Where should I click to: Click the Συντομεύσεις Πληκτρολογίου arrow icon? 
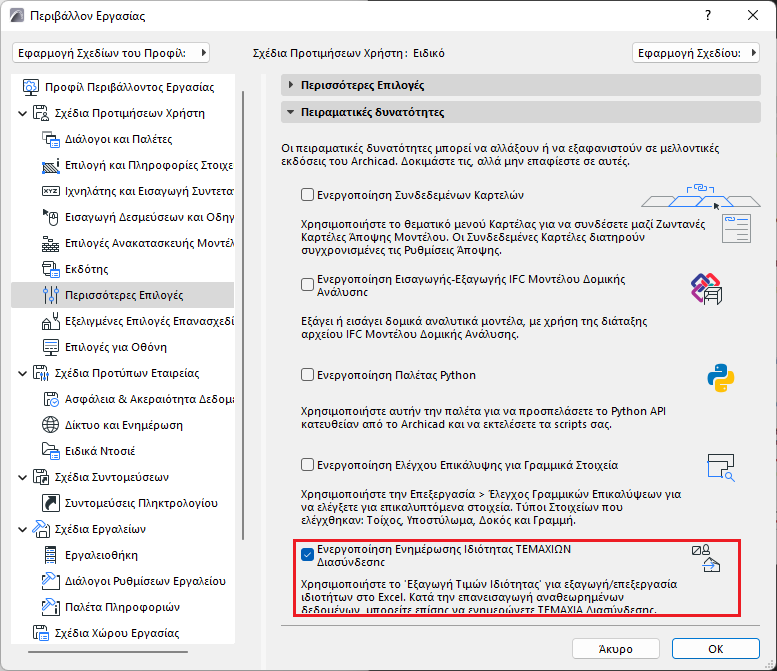[x=51, y=503]
